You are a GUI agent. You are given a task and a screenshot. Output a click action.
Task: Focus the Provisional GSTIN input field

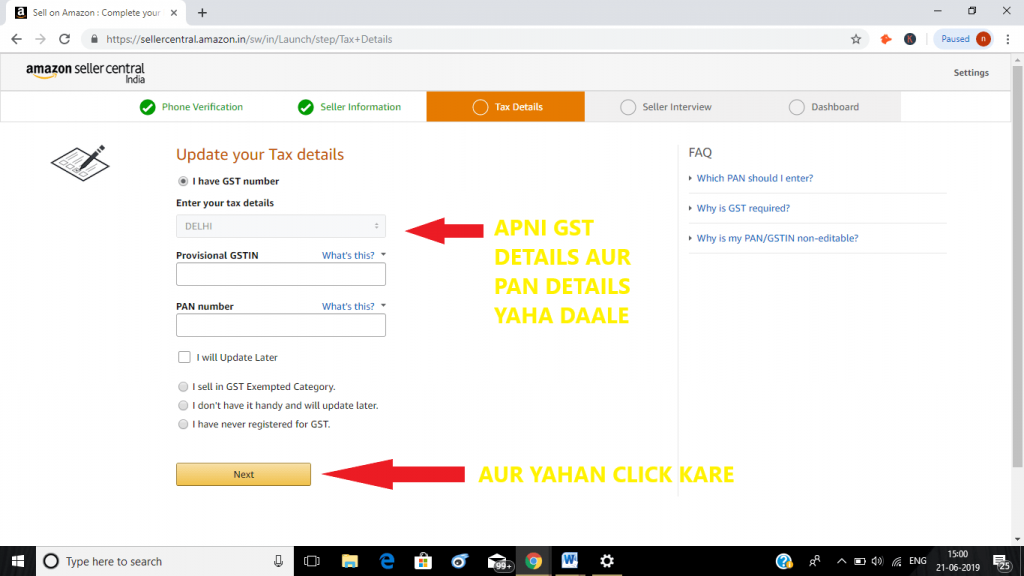coord(281,274)
